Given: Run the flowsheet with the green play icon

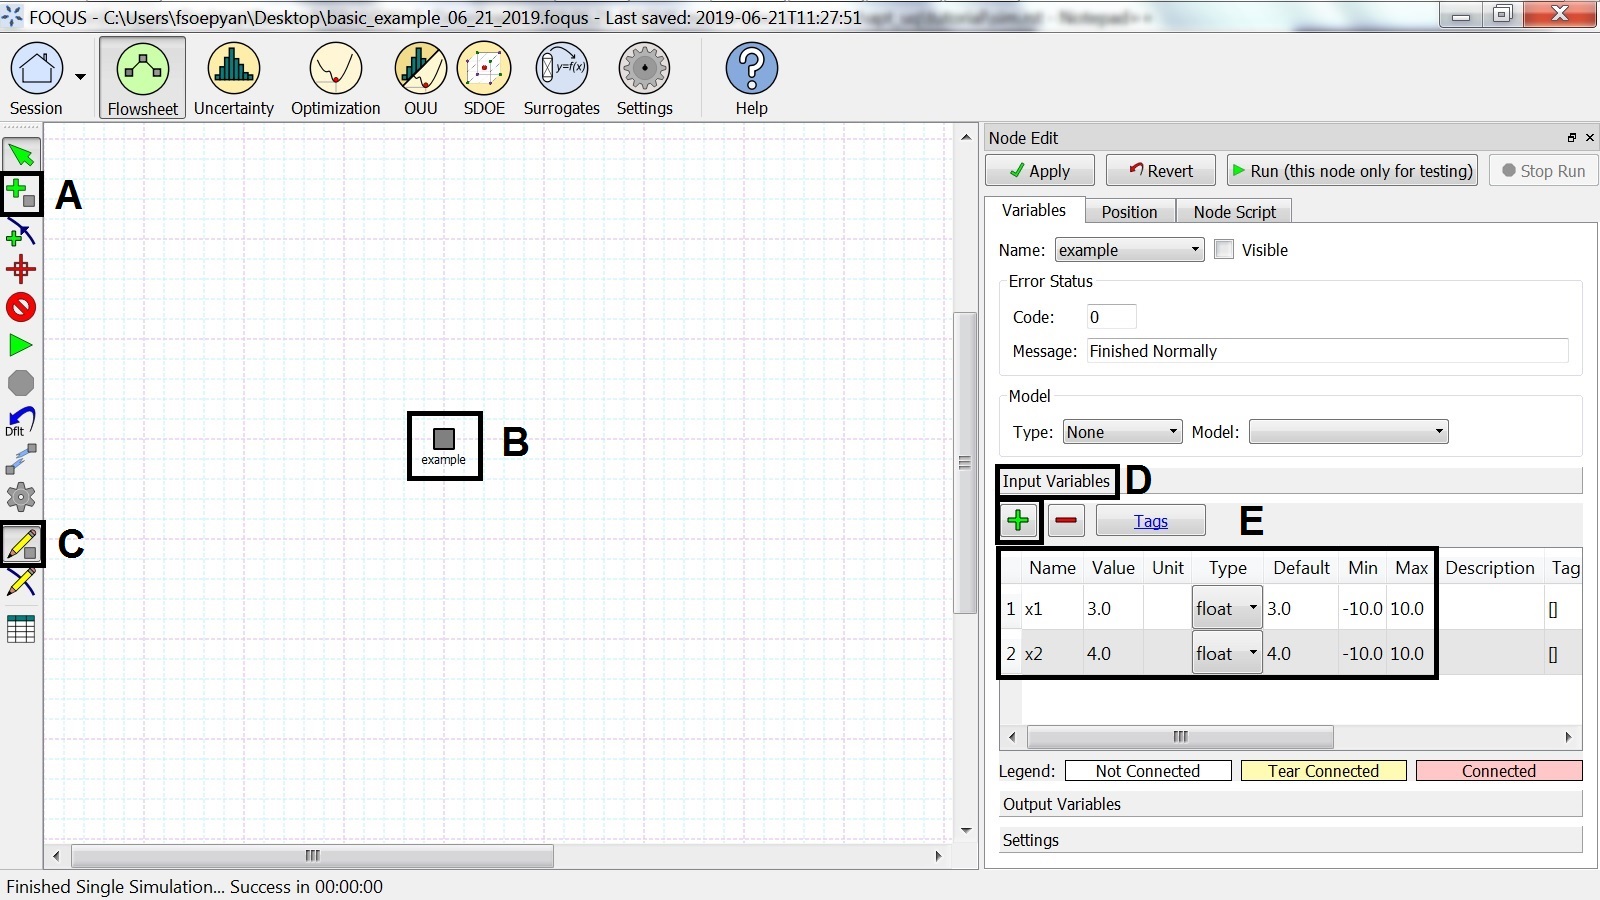Looking at the screenshot, I should (21, 345).
